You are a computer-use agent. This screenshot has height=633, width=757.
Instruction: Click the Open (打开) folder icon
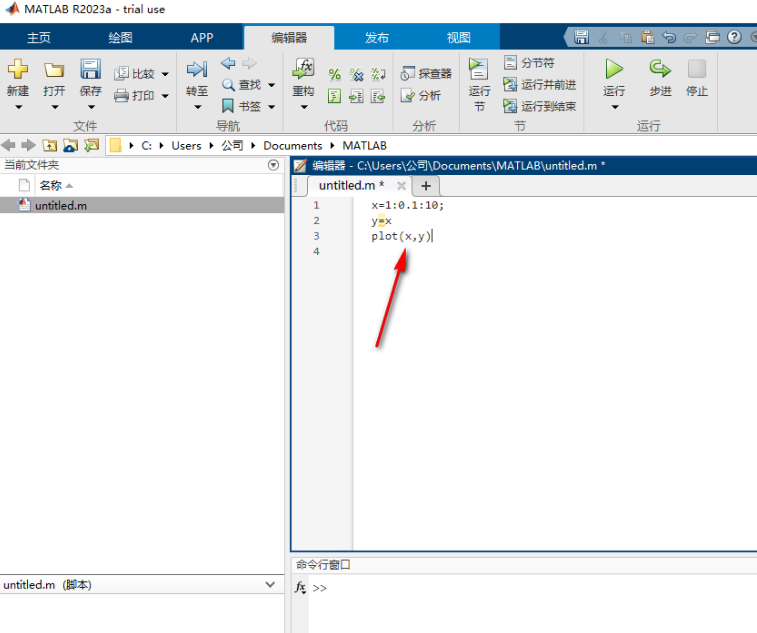54,70
